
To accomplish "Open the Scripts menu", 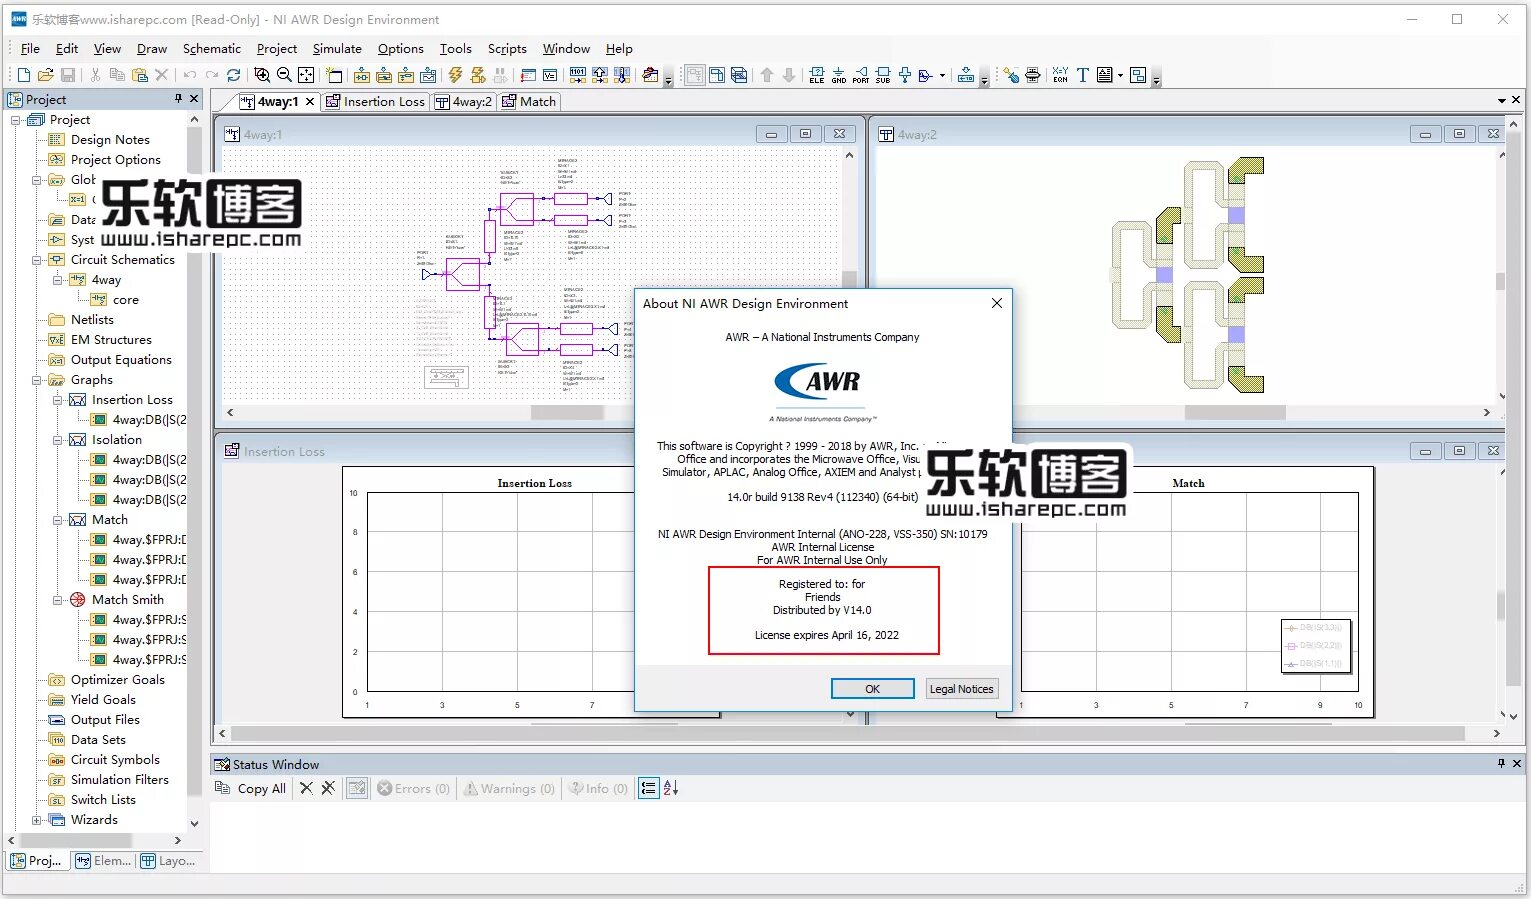I will click(x=507, y=48).
